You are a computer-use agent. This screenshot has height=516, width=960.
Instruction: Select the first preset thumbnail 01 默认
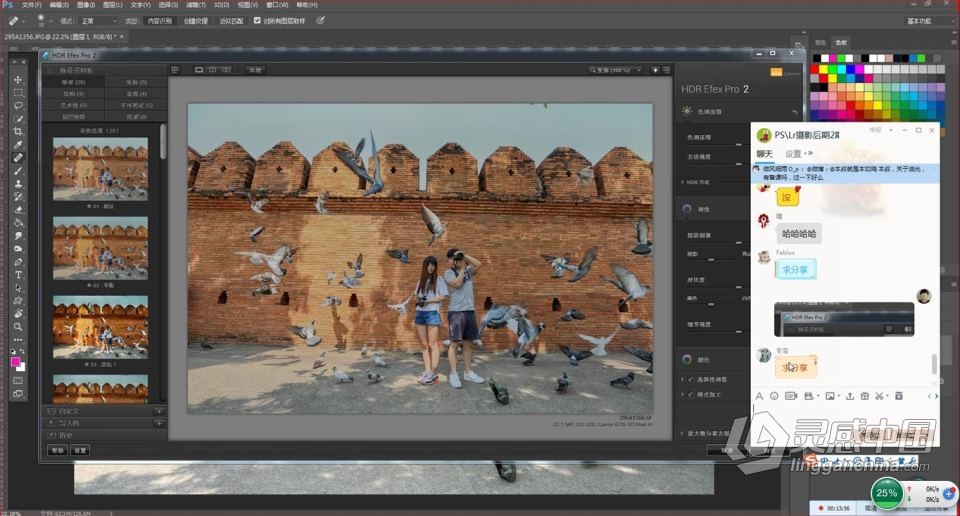point(100,167)
